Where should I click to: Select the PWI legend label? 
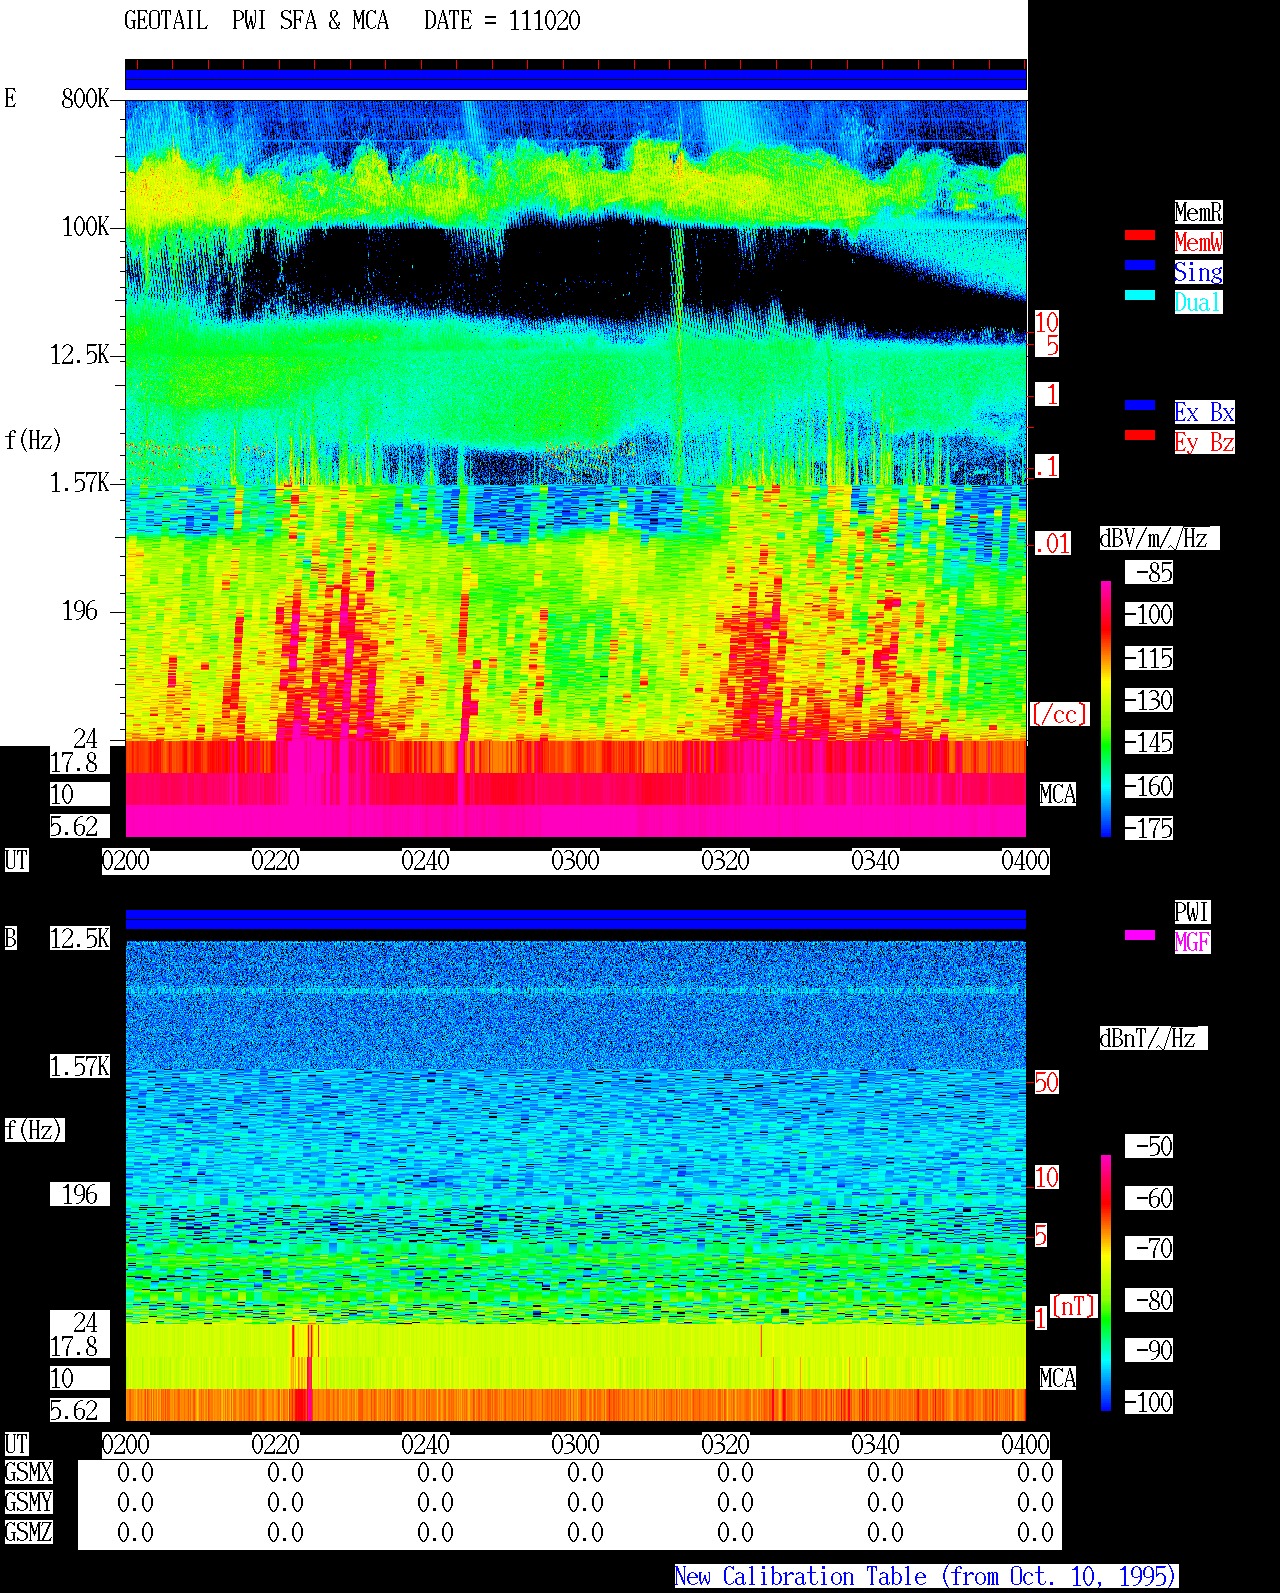[x=1192, y=912]
